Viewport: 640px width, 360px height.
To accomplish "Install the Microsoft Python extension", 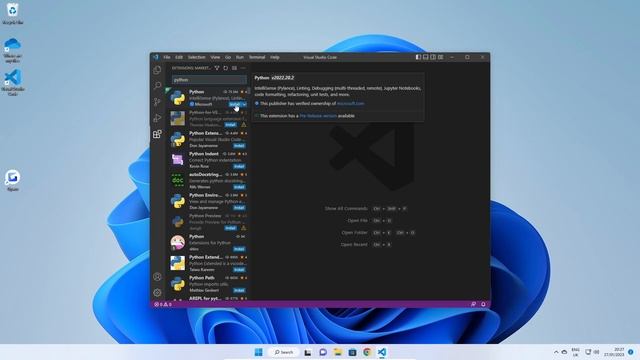I will pos(234,104).
